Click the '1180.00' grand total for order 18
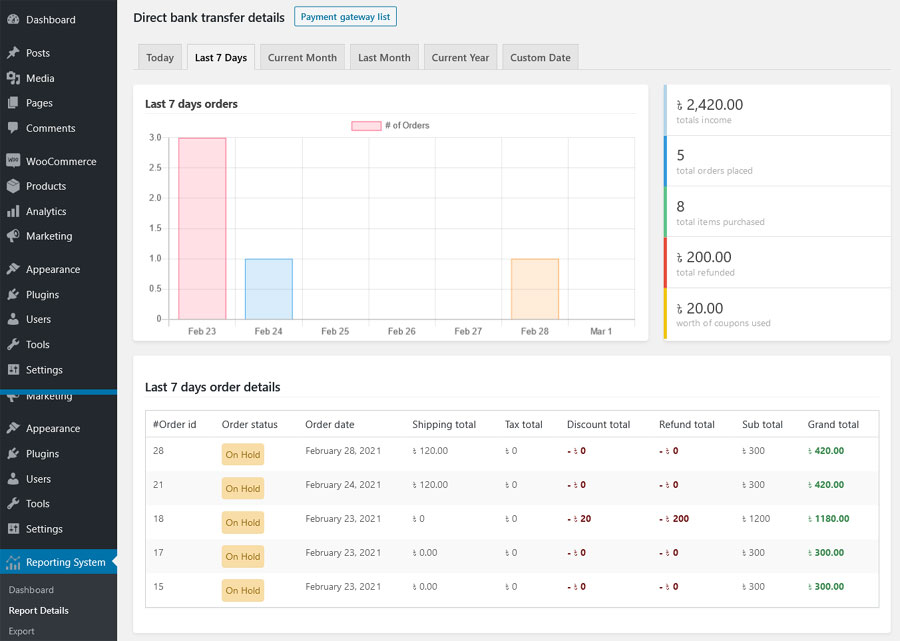Viewport: 900px width, 641px height. pos(828,519)
